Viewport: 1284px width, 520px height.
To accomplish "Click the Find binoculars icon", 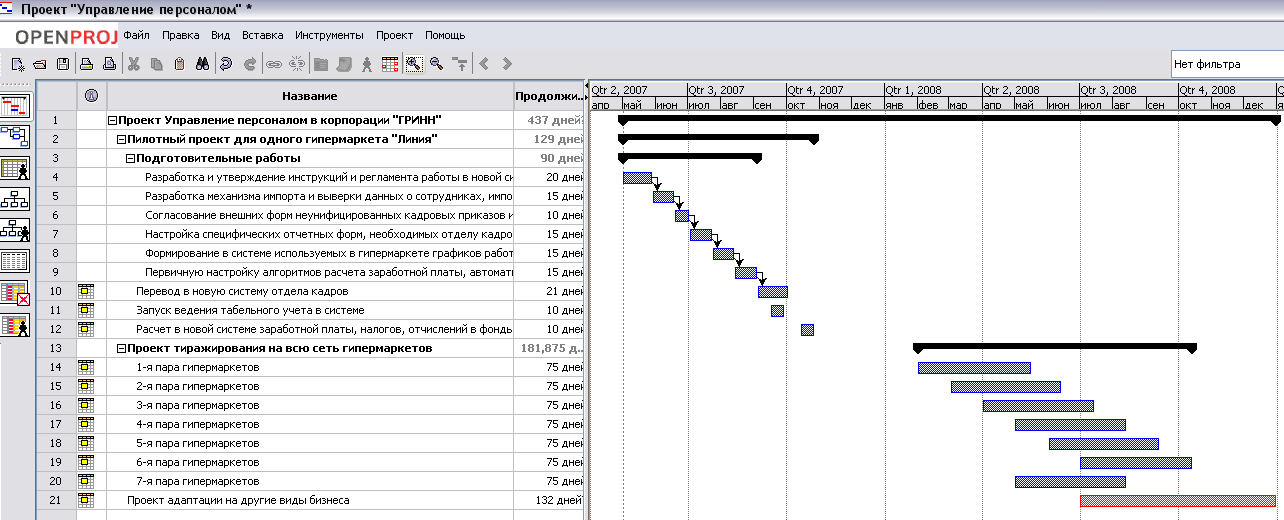I will point(202,64).
